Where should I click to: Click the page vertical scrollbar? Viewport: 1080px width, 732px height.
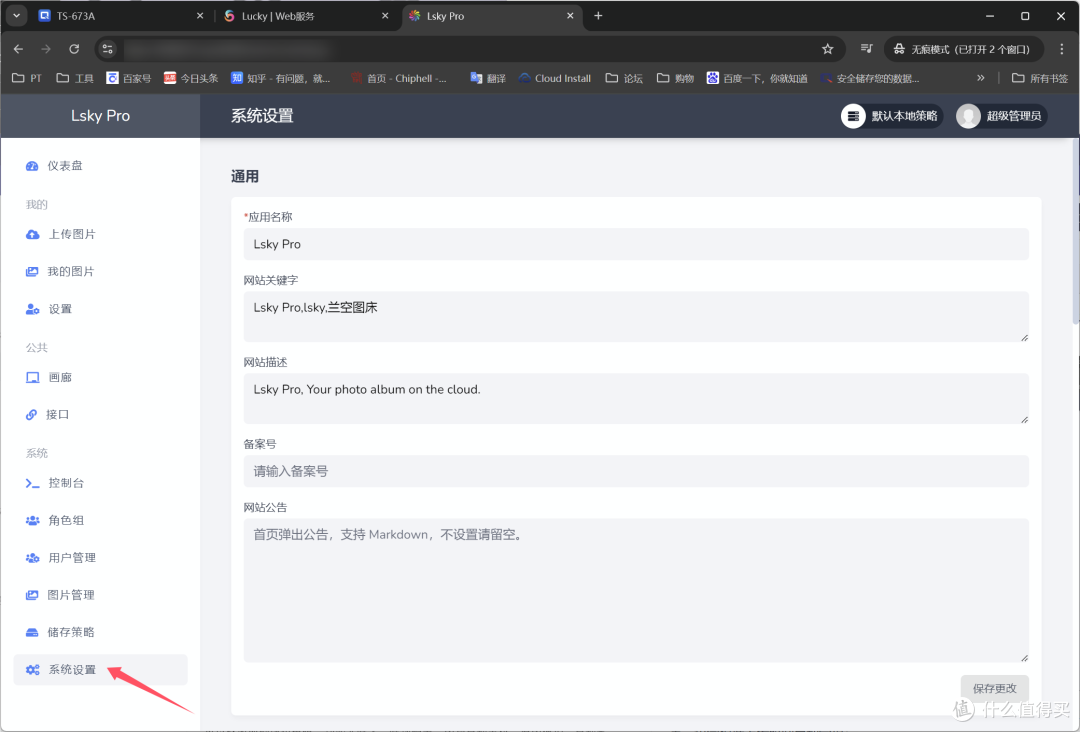1076,231
